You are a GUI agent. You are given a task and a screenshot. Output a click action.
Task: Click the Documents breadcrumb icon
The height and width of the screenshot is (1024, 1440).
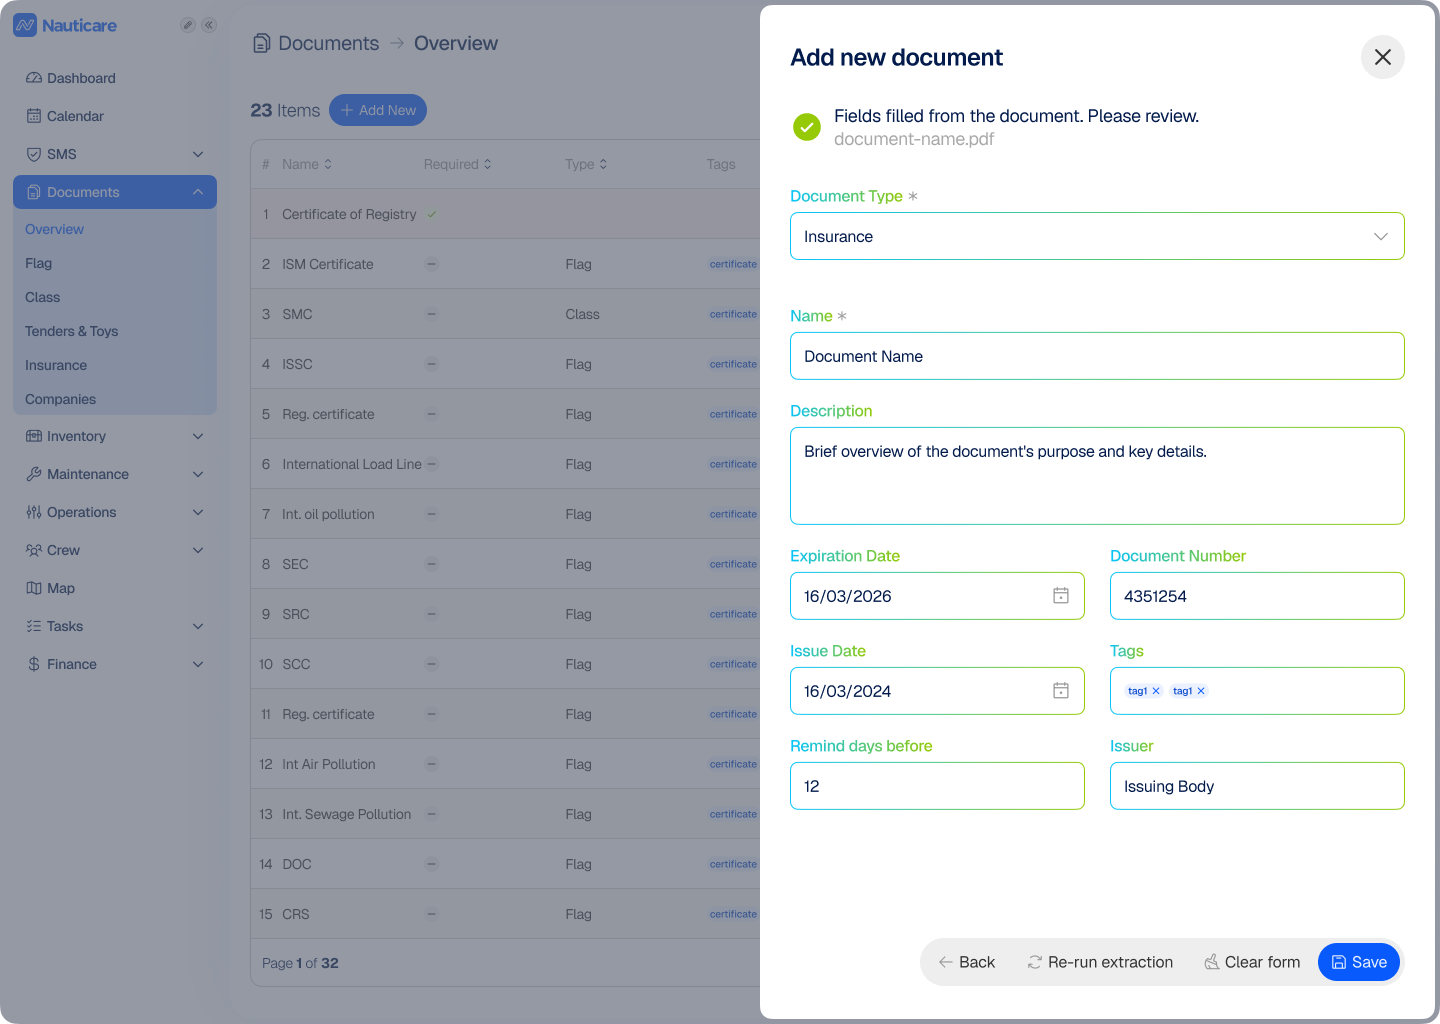262,43
